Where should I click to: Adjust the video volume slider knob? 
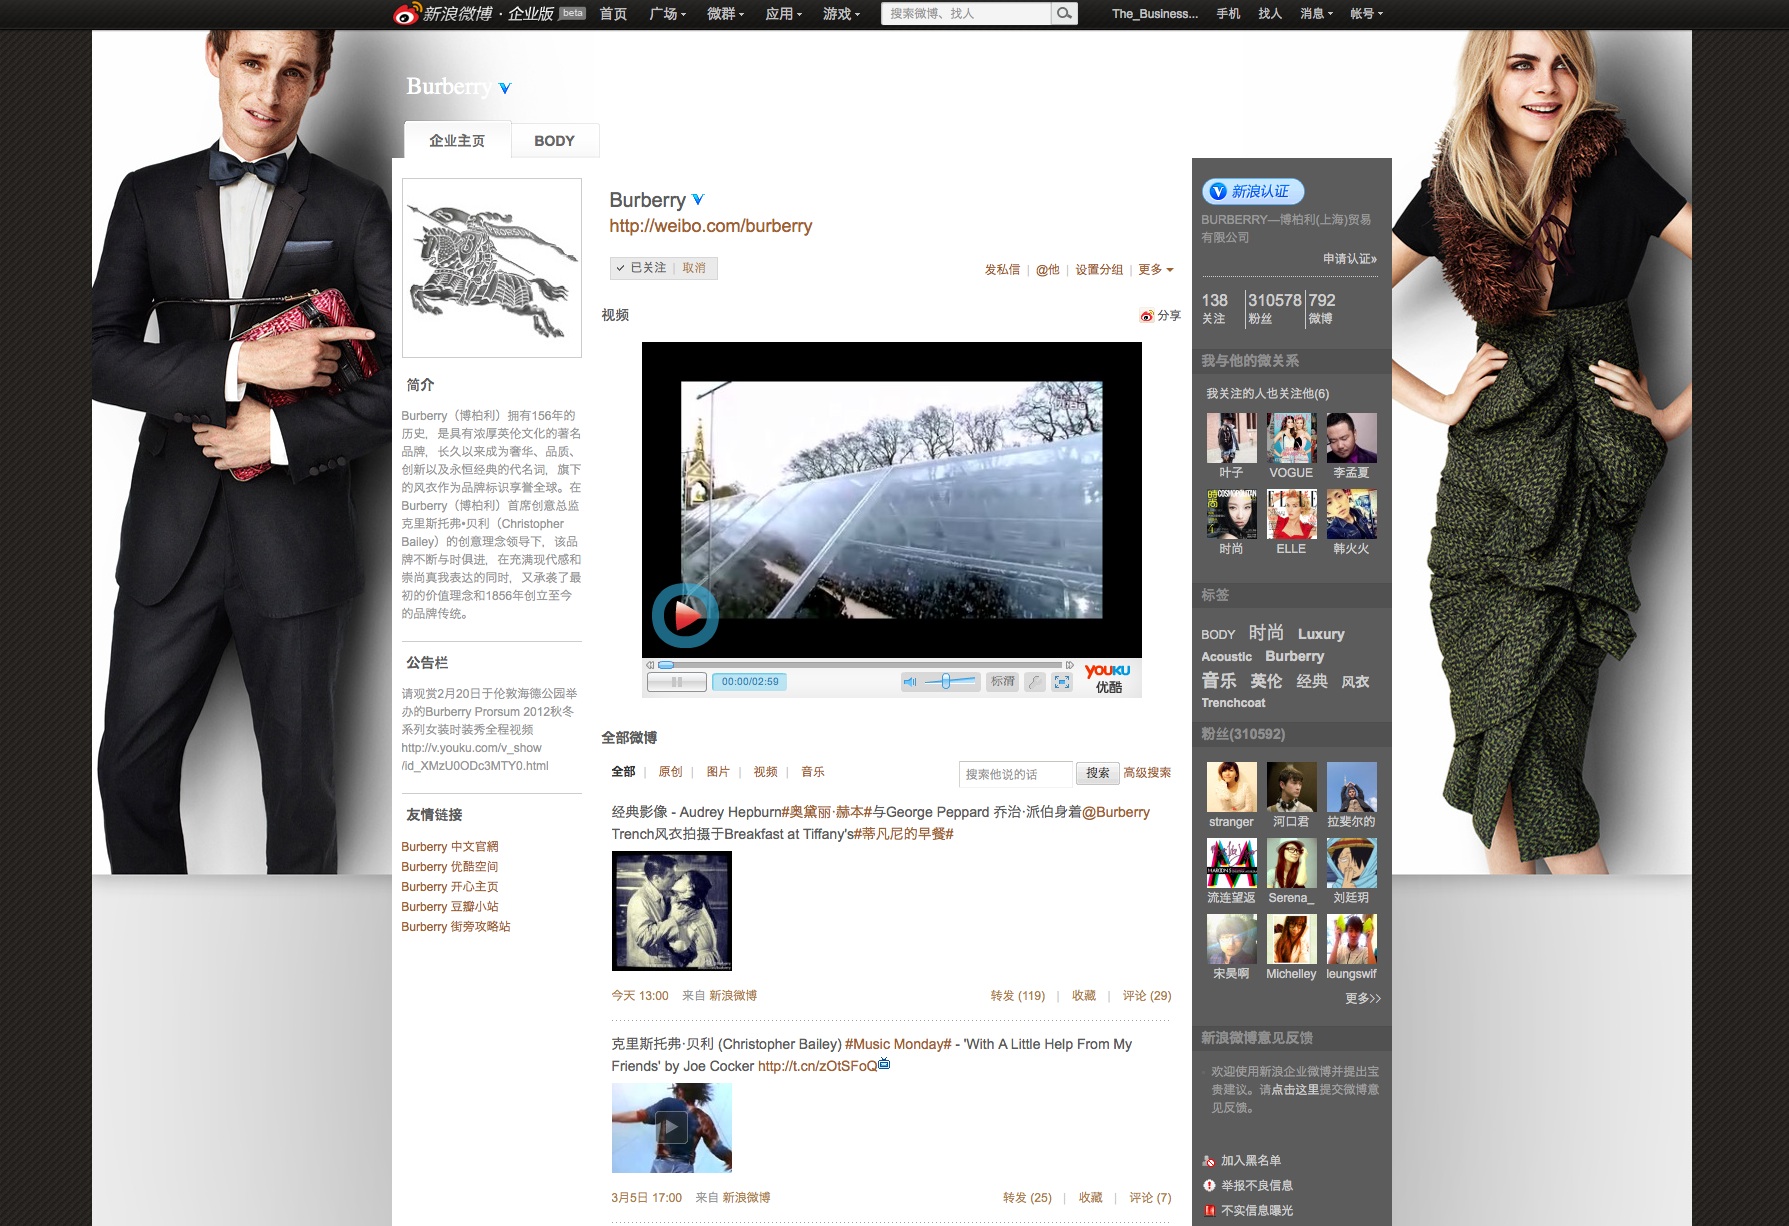[x=946, y=682]
